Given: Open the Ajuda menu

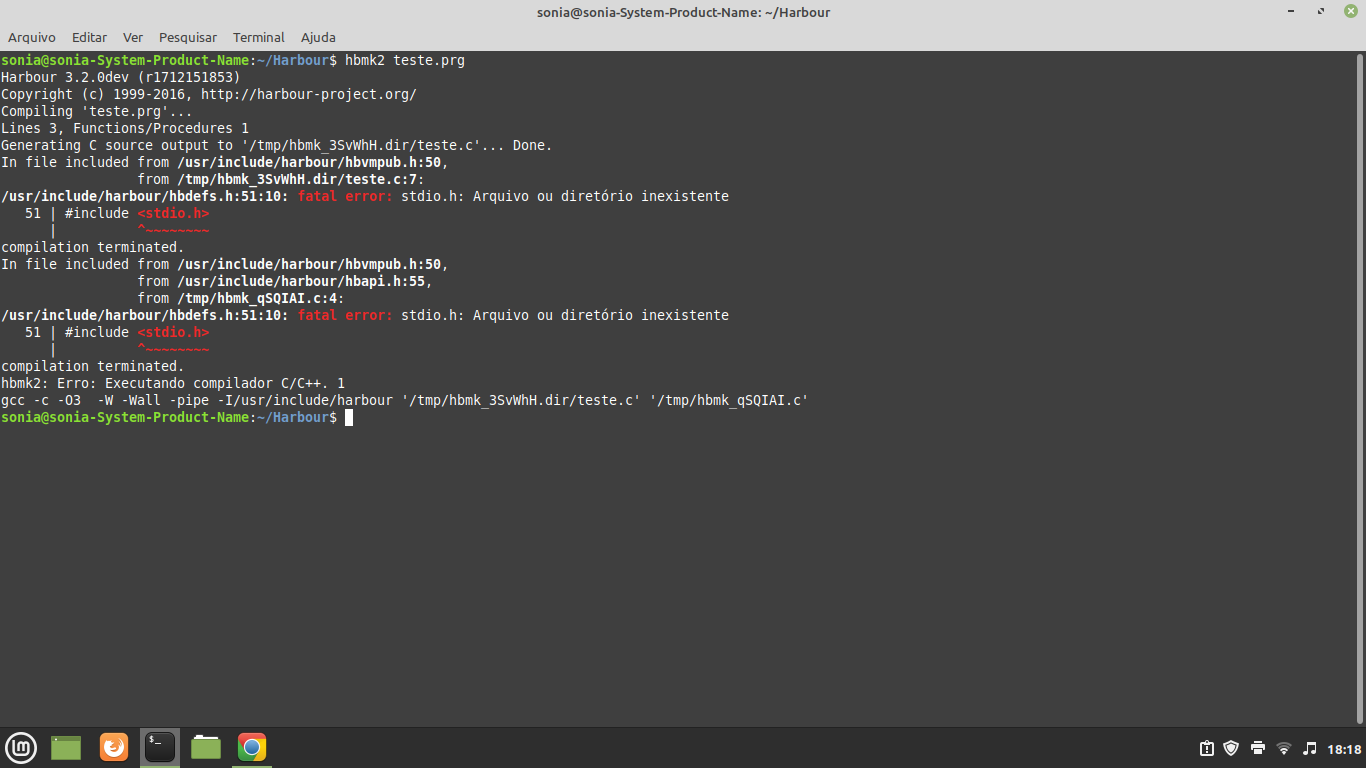Looking at the screenshot, I should click(x=318, y=37).
